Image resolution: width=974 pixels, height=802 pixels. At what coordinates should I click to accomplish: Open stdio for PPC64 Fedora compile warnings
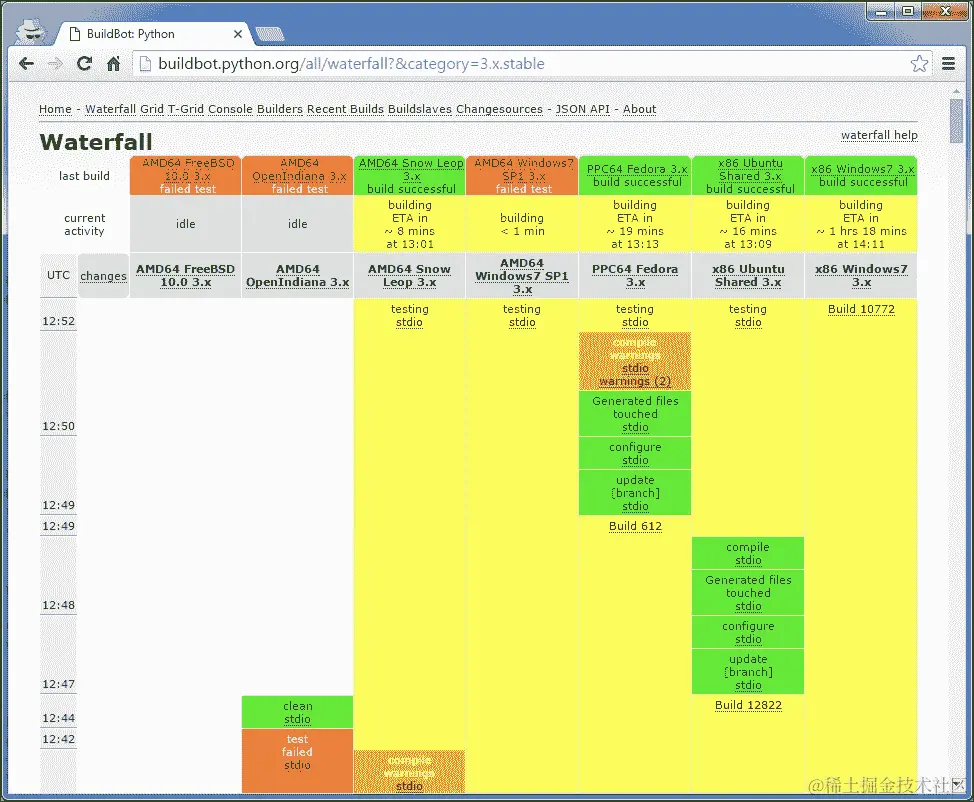click(635, 368)
